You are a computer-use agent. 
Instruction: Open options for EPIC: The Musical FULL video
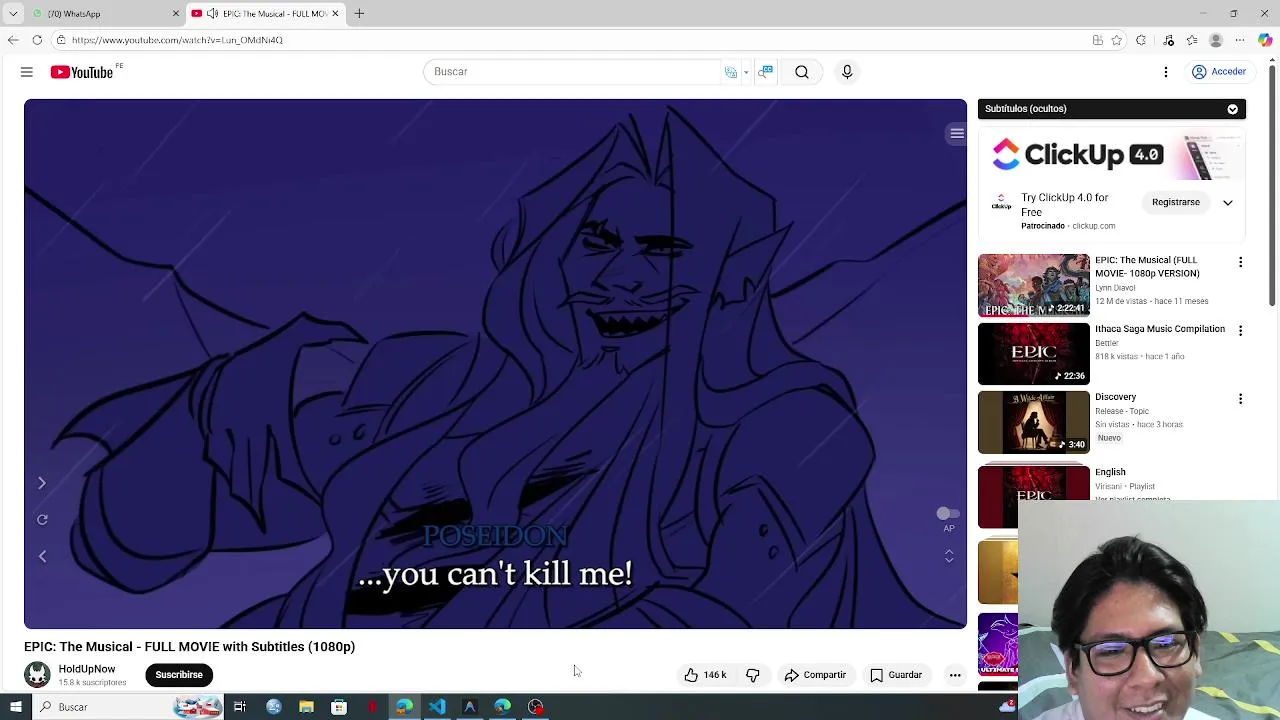[1241, 262]
